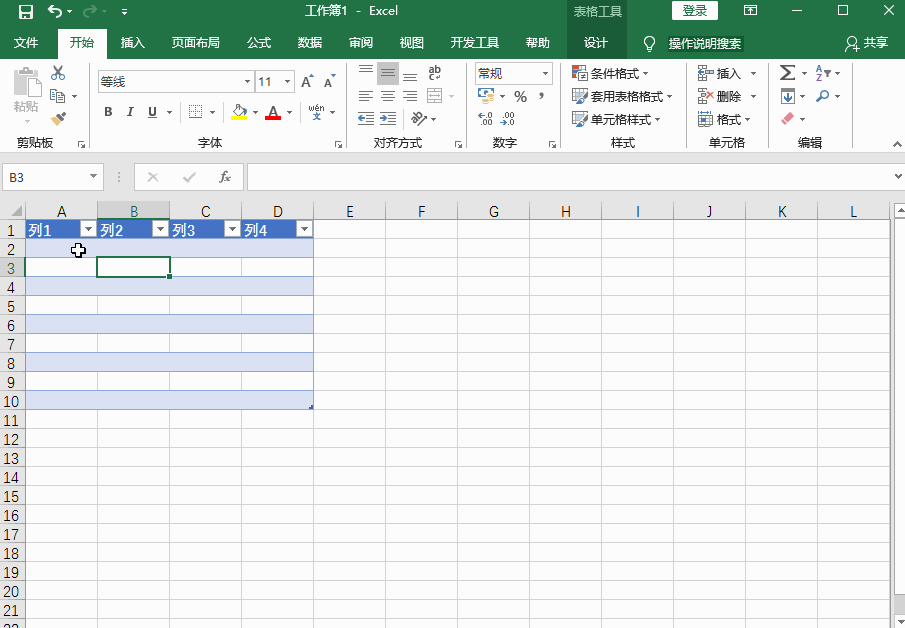Open the number format dropdown 常规
The image size is (905, 628).
(x=545, y=73)
